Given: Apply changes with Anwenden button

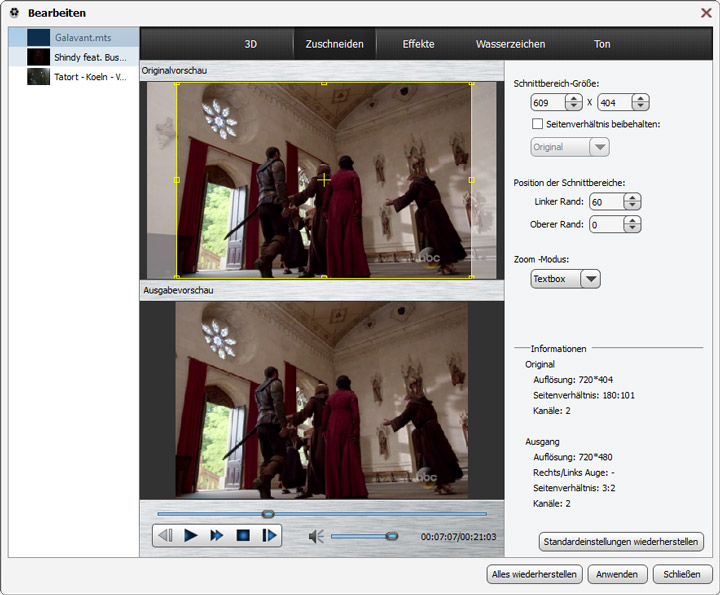Looking at the screenshot, I should coord(617,574).
